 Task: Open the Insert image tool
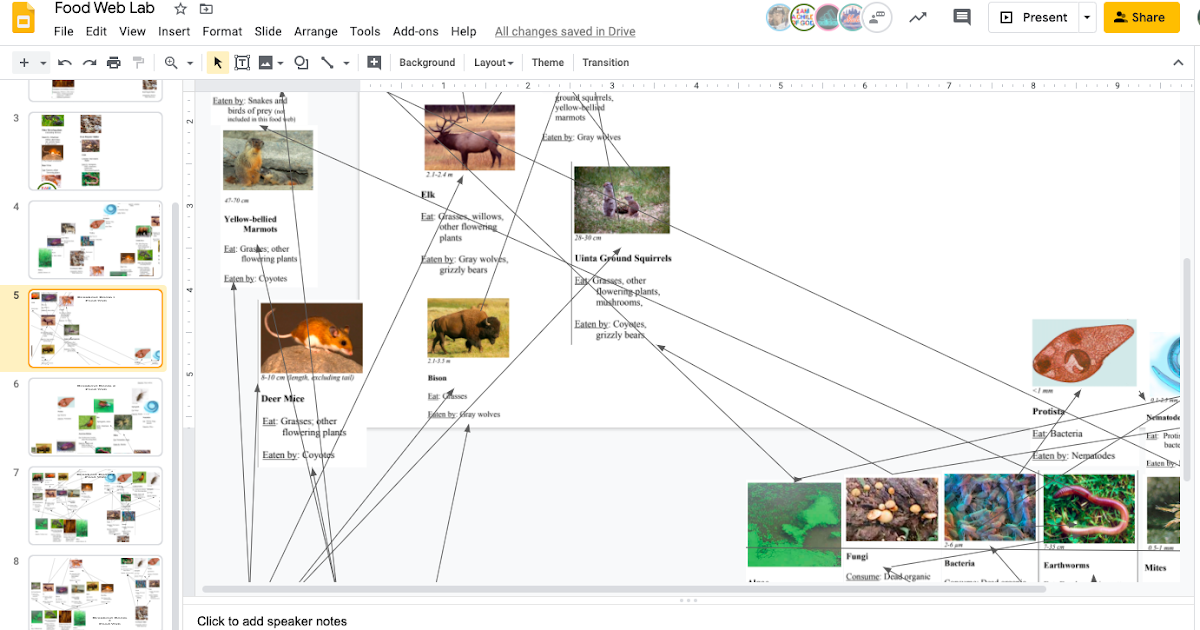pos(266,62)
